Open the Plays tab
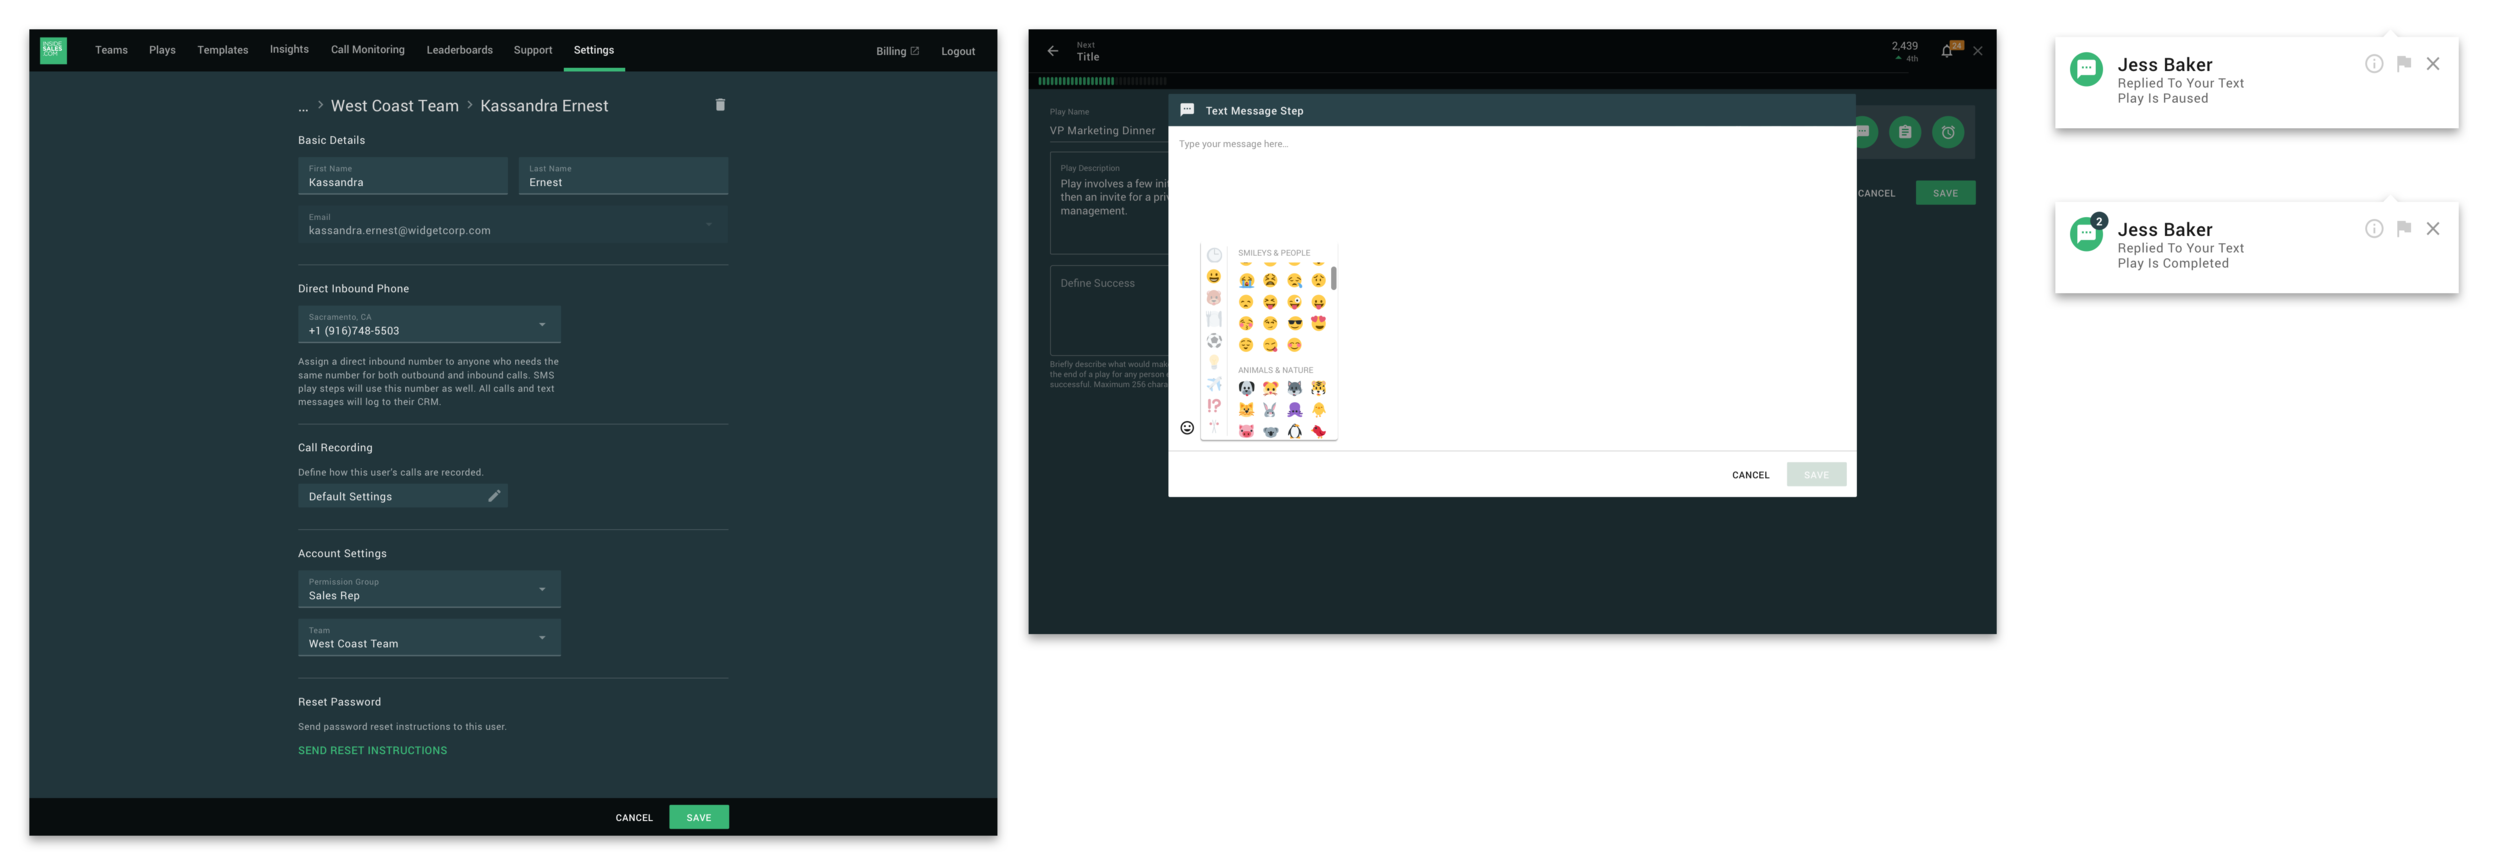The width and height of the screenshot is (2500, 865). [x=162, y=50]
